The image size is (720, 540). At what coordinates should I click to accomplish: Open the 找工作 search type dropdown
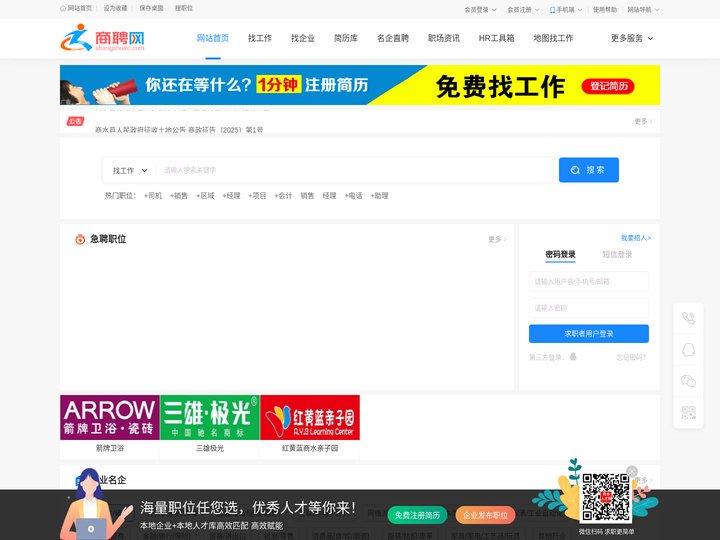[x=130, y=170]
